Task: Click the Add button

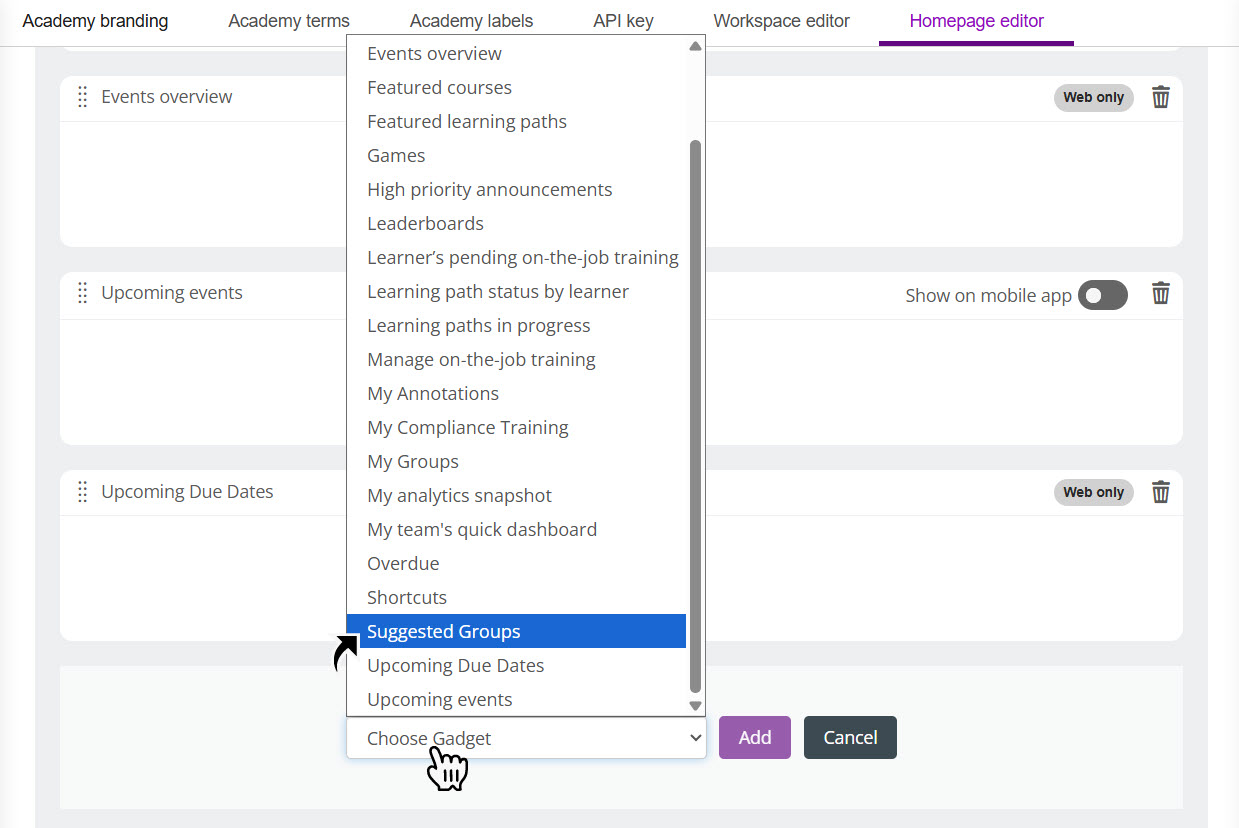Action: coord(754,737)
